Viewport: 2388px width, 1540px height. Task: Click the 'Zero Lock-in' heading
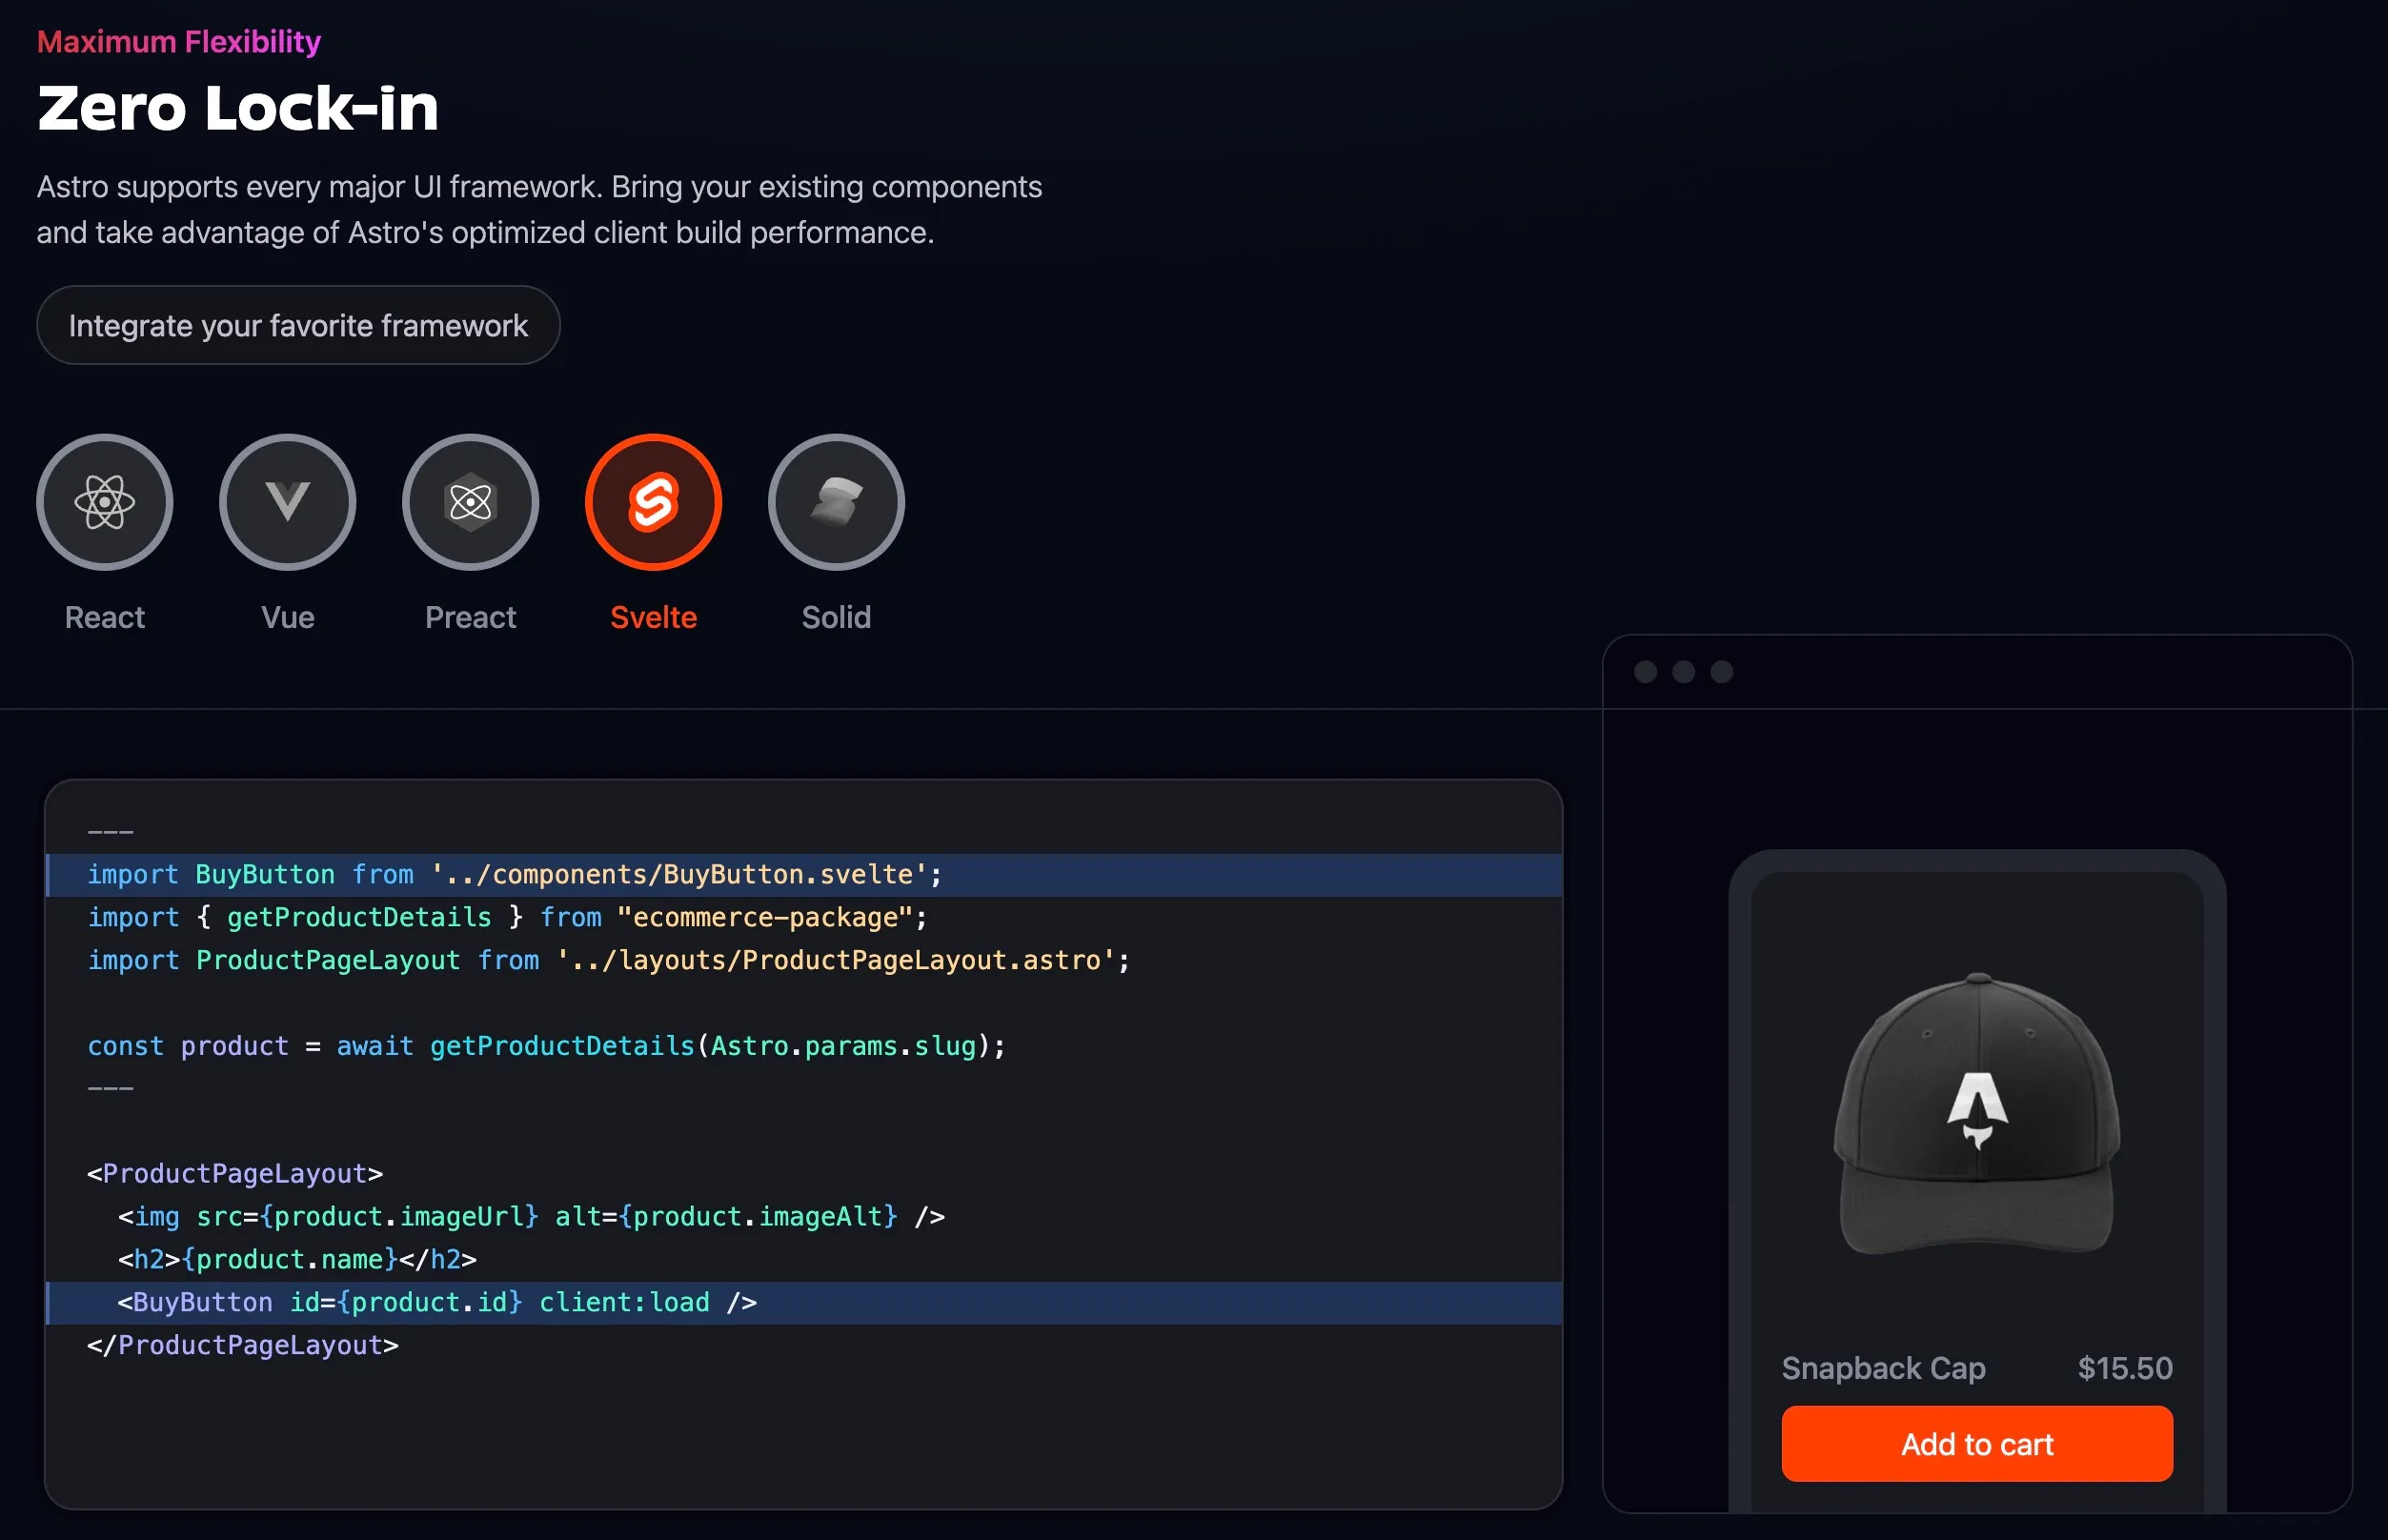pyautogui.click(x=238, y=107)
